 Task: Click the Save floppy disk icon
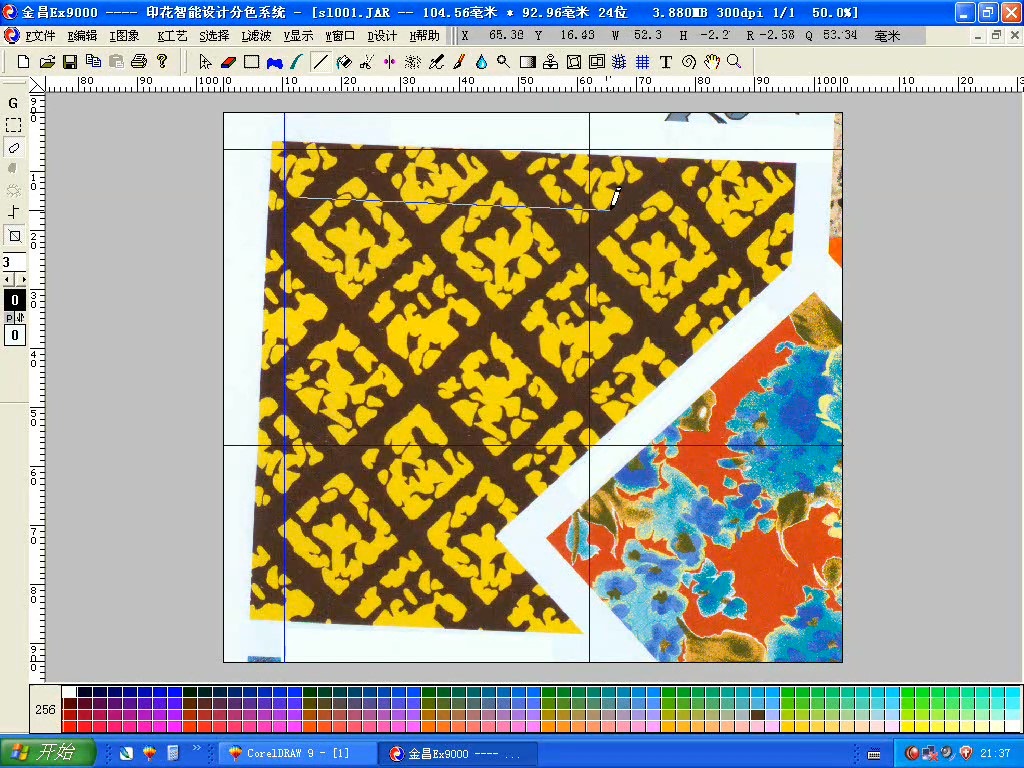pos(70,62)
